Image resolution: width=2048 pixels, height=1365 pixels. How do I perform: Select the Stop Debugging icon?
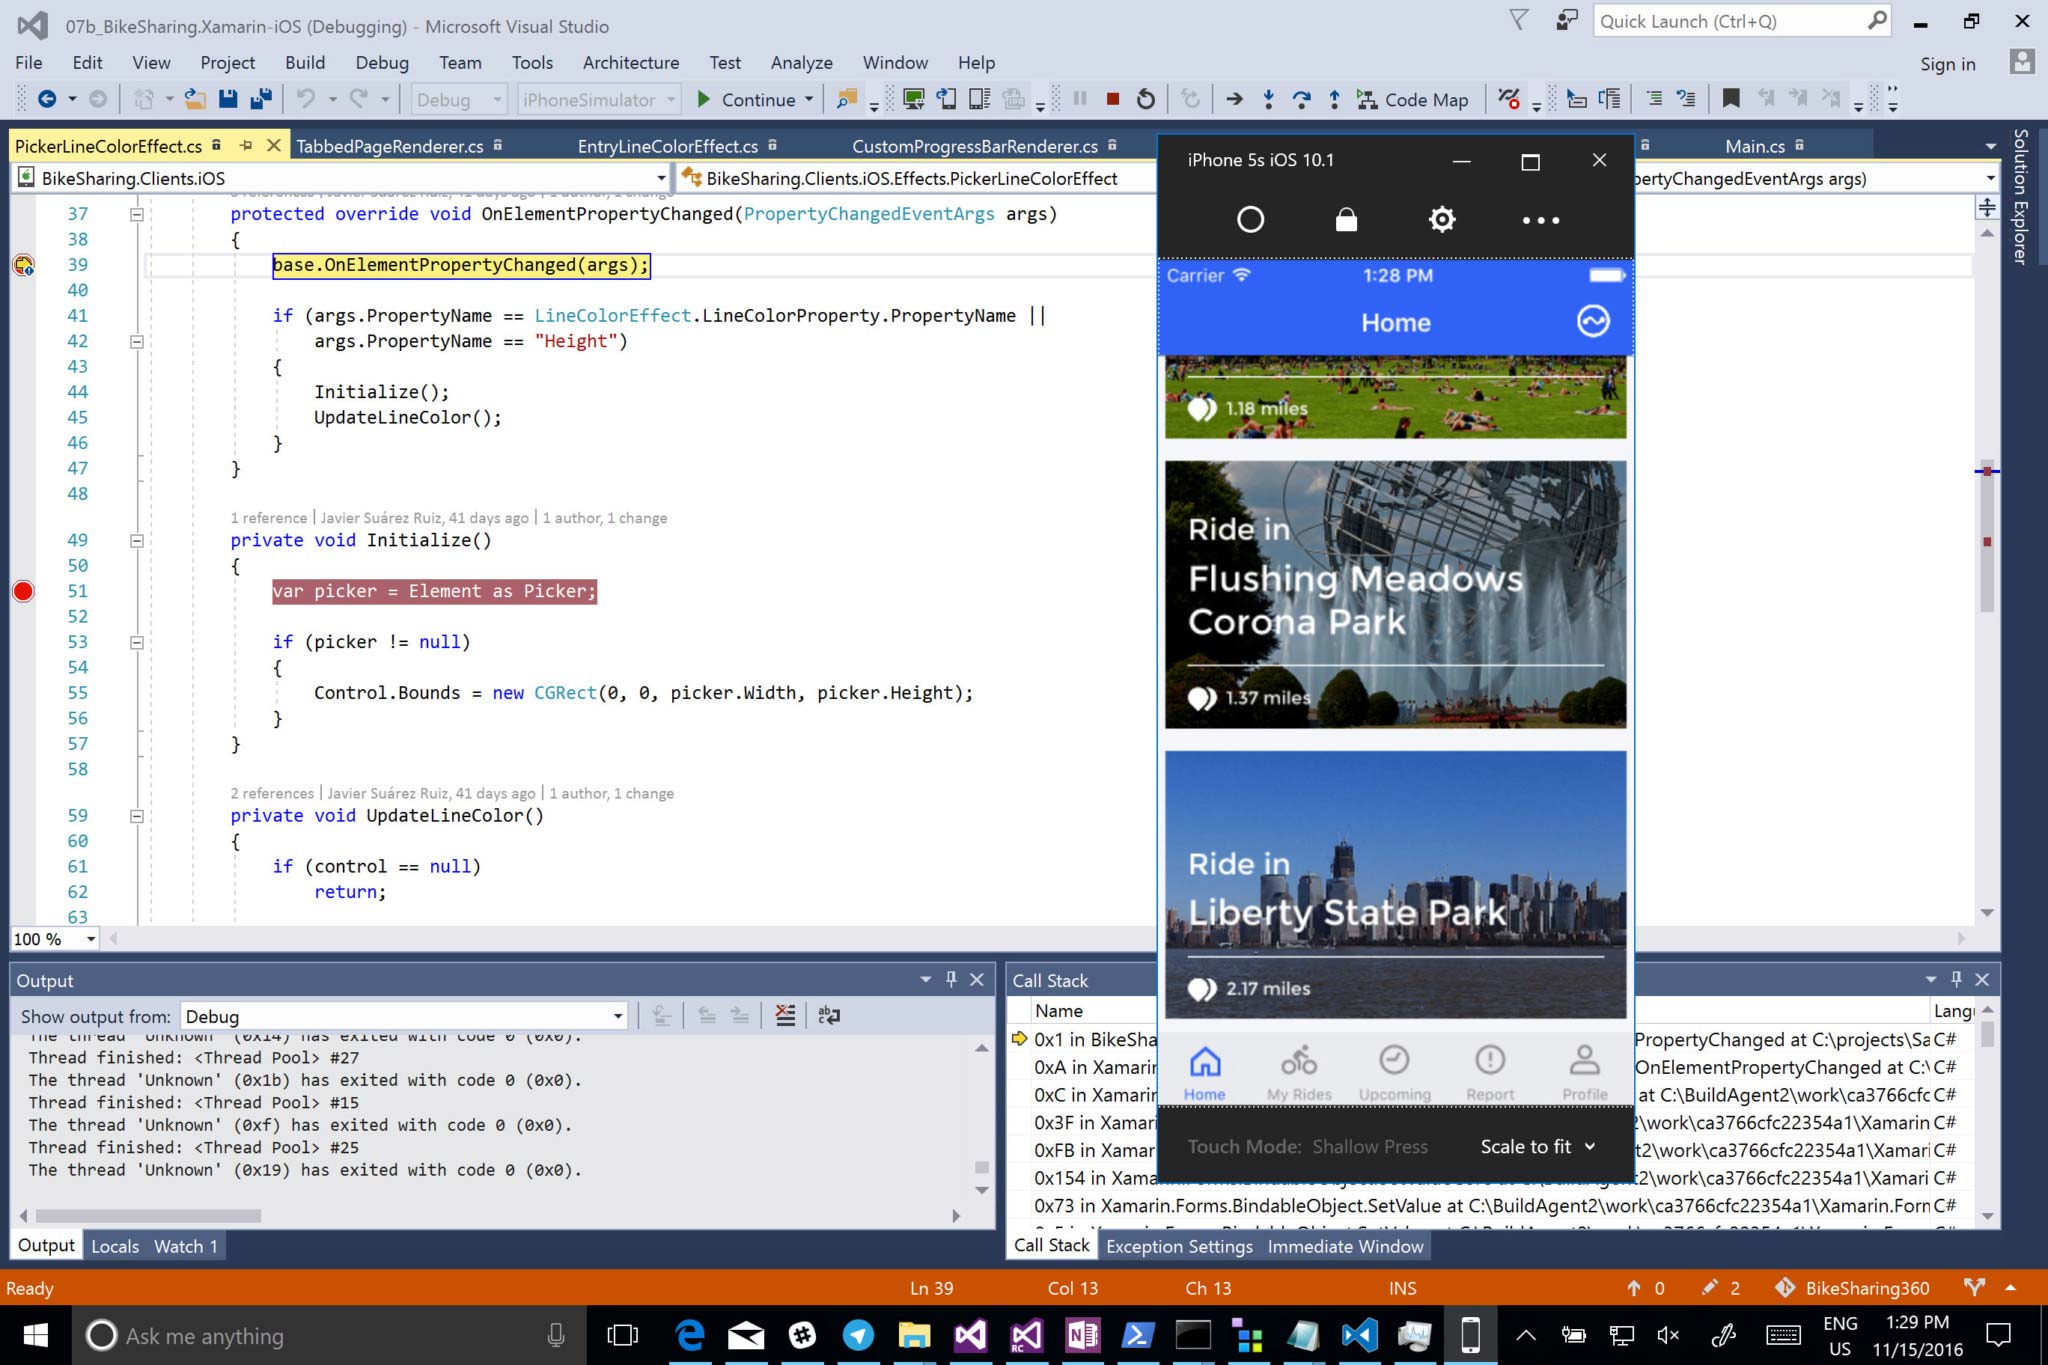coord(1112,98)
